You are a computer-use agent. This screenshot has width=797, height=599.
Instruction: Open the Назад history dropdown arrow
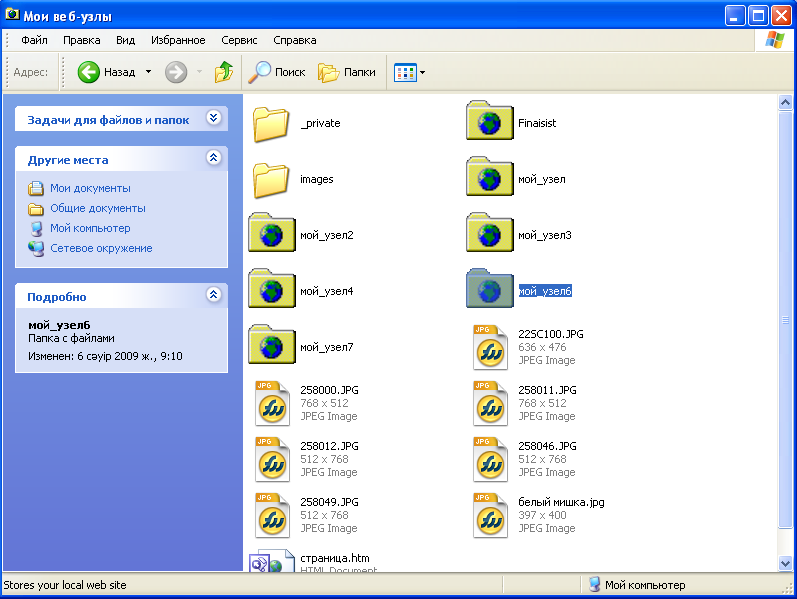tap(148, 72)
